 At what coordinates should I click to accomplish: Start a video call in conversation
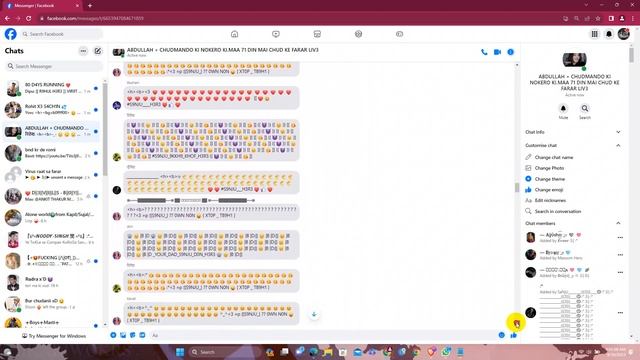(x=497, y=52)
